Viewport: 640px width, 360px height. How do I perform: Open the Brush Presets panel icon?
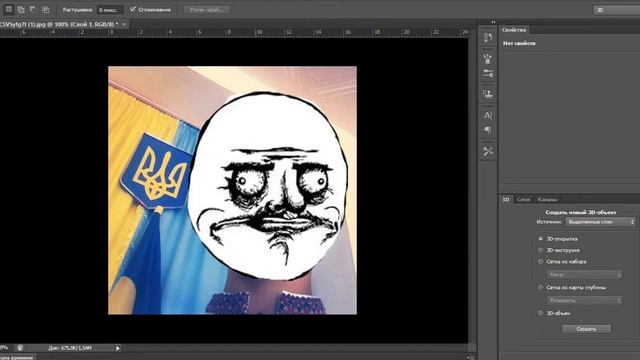(488, 59)
